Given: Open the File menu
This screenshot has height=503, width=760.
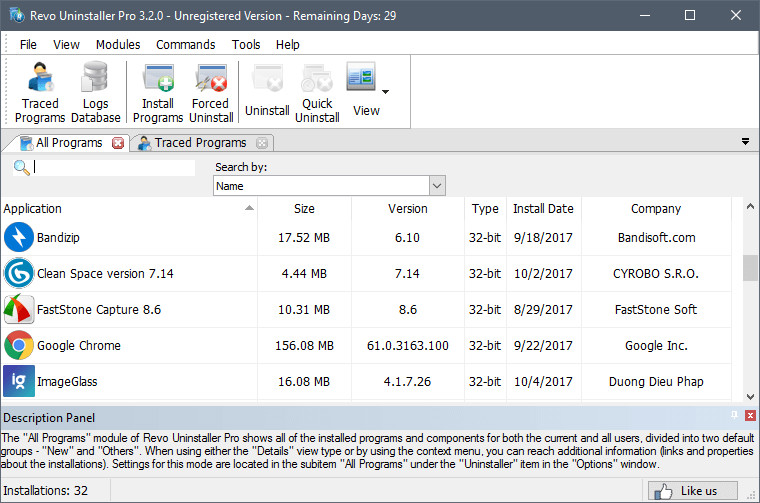Looking at the screenshot, I should (x=28, y=45).
